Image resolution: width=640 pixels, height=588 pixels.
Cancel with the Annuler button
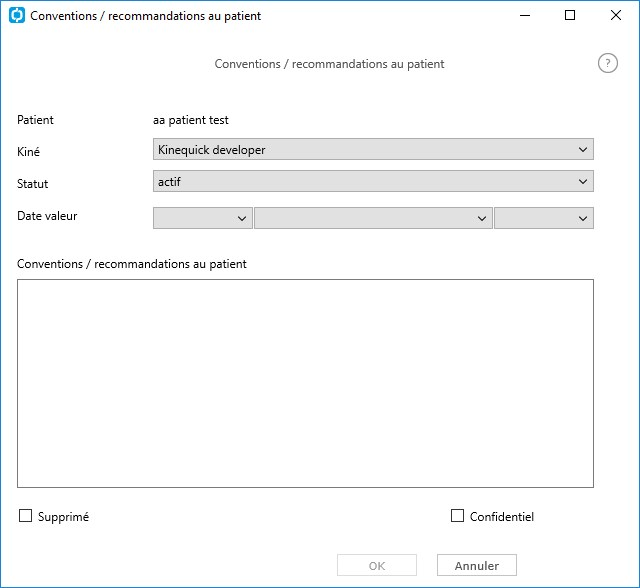[x=477, y=566]
